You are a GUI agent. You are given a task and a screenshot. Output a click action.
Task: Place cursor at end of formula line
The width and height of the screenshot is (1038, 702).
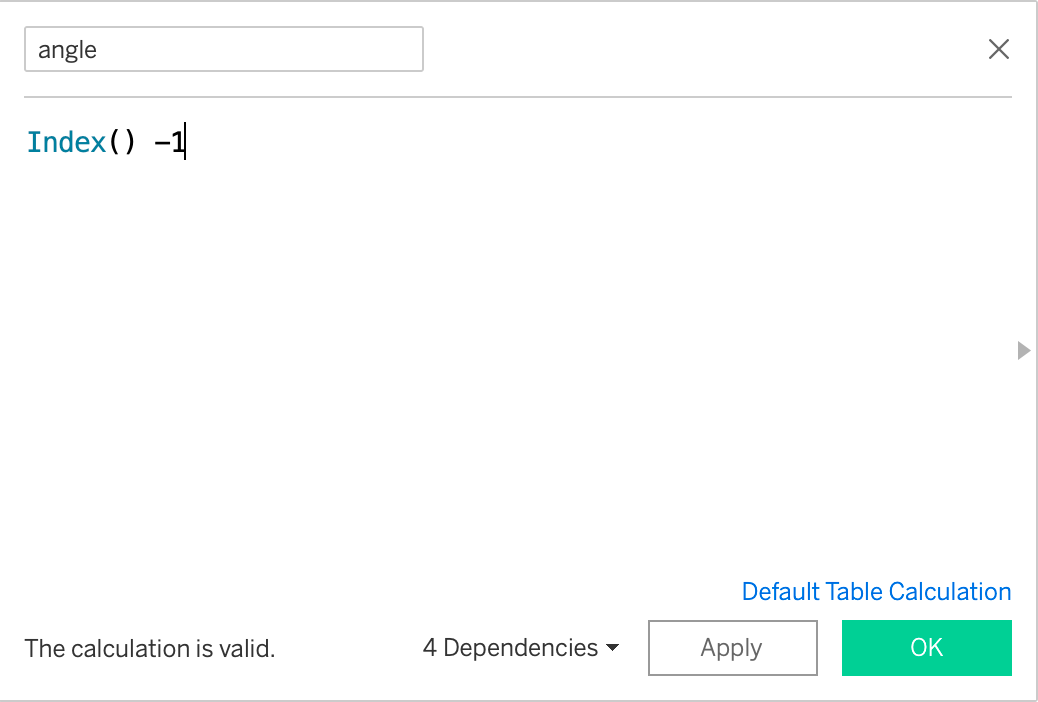click(186, 143)
